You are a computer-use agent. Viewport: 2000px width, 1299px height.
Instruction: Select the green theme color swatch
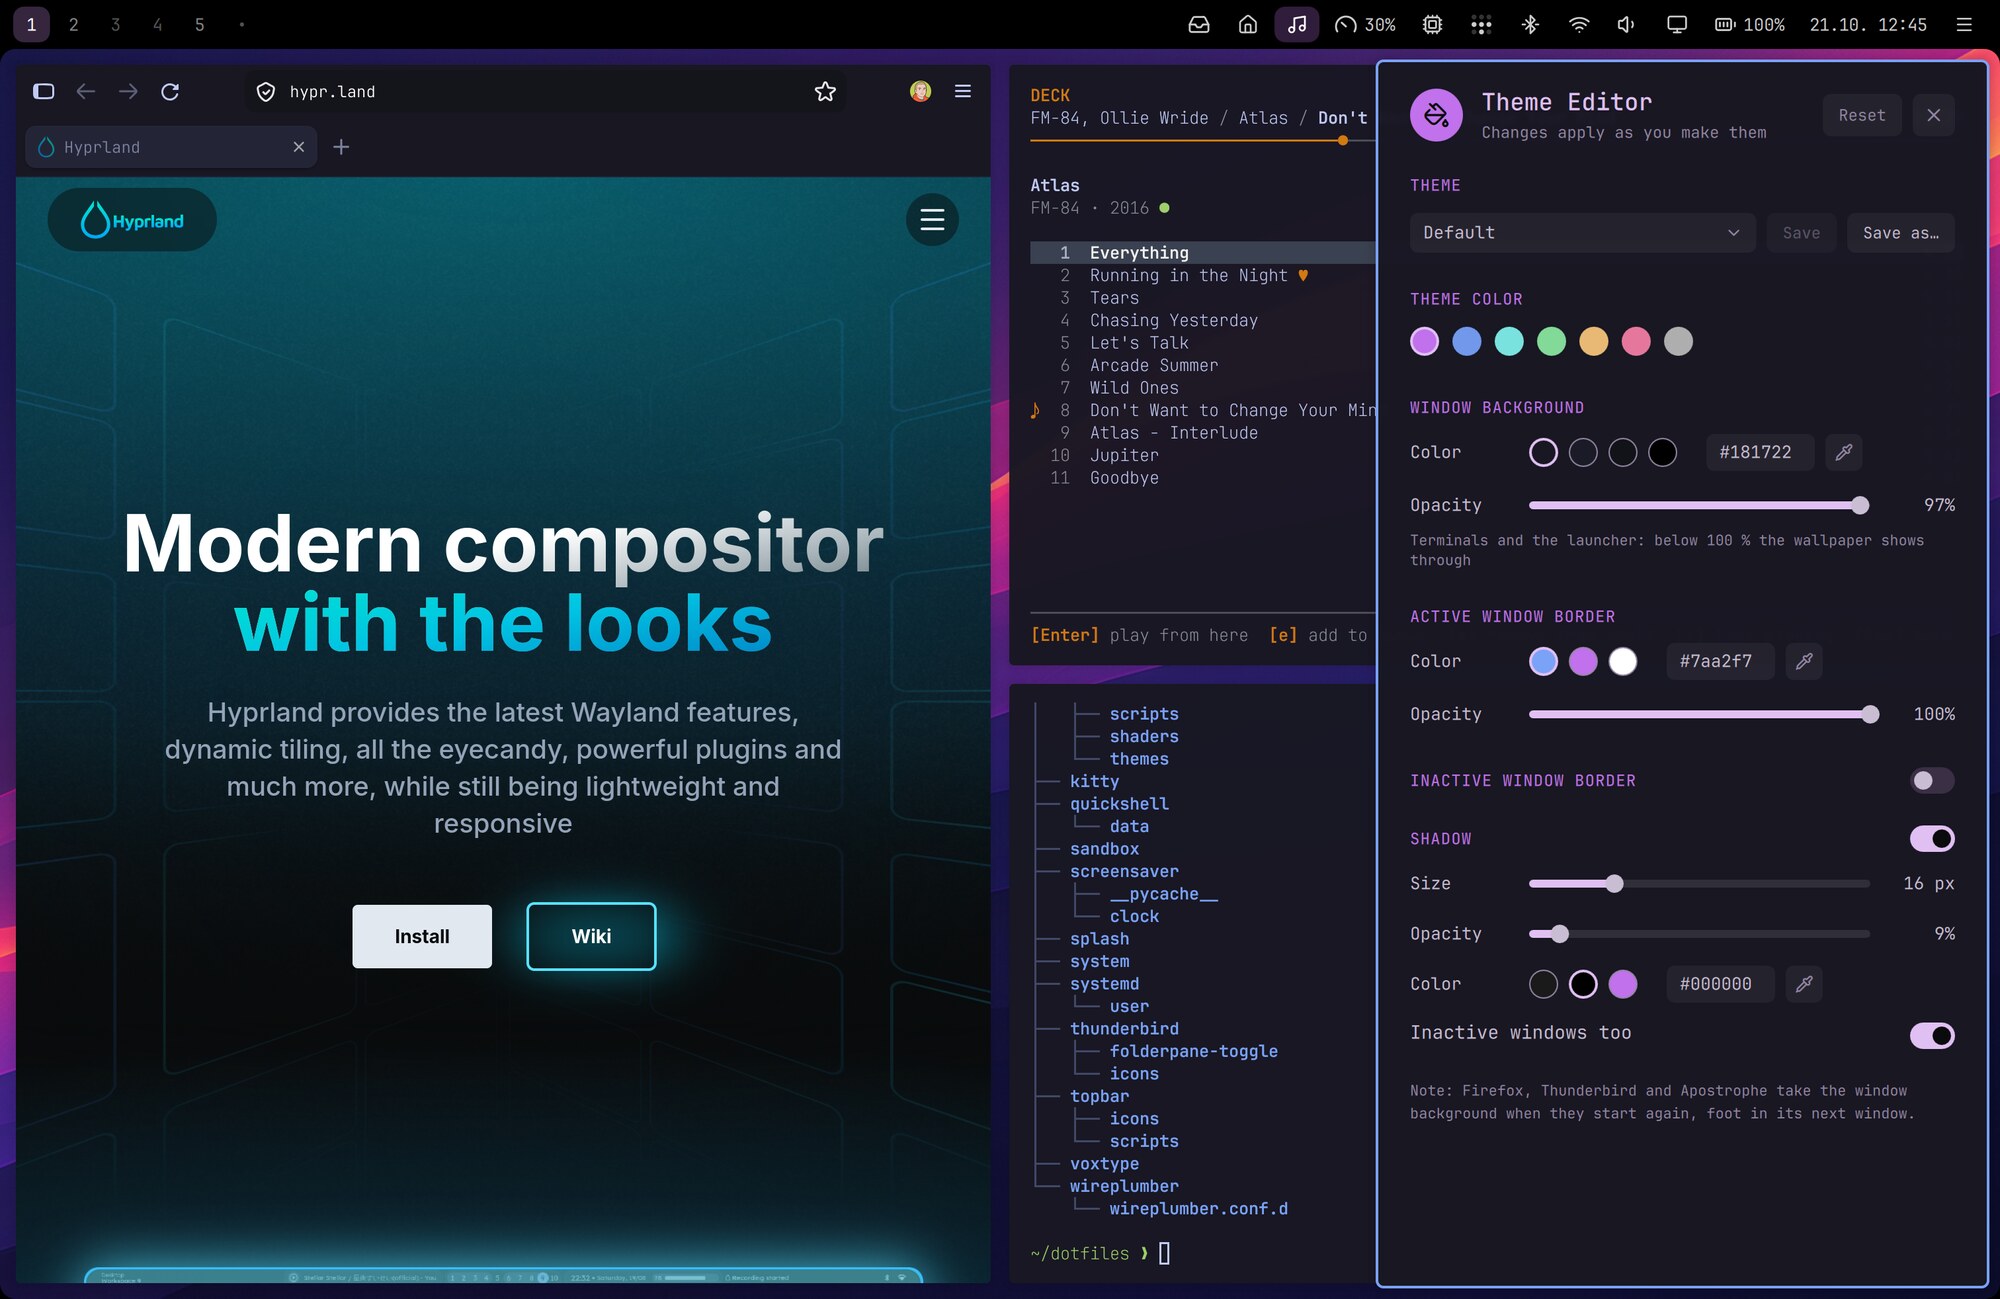click(1551, 342)
